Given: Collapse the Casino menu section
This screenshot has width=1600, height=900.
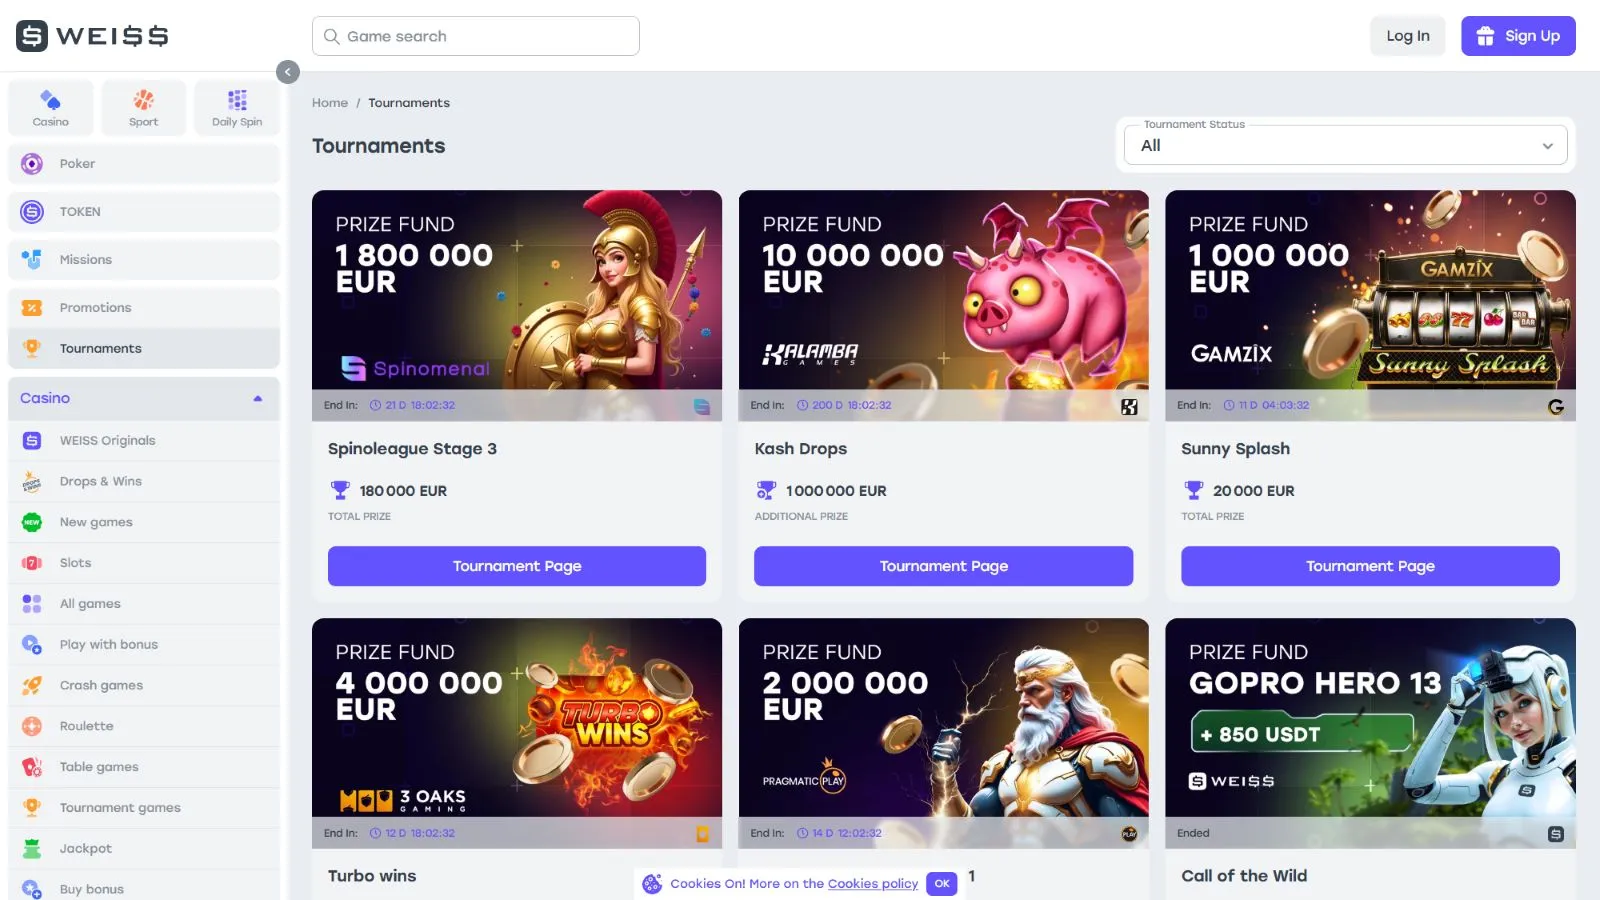Looking at the screenshot, I should click(x=257, y=398).
